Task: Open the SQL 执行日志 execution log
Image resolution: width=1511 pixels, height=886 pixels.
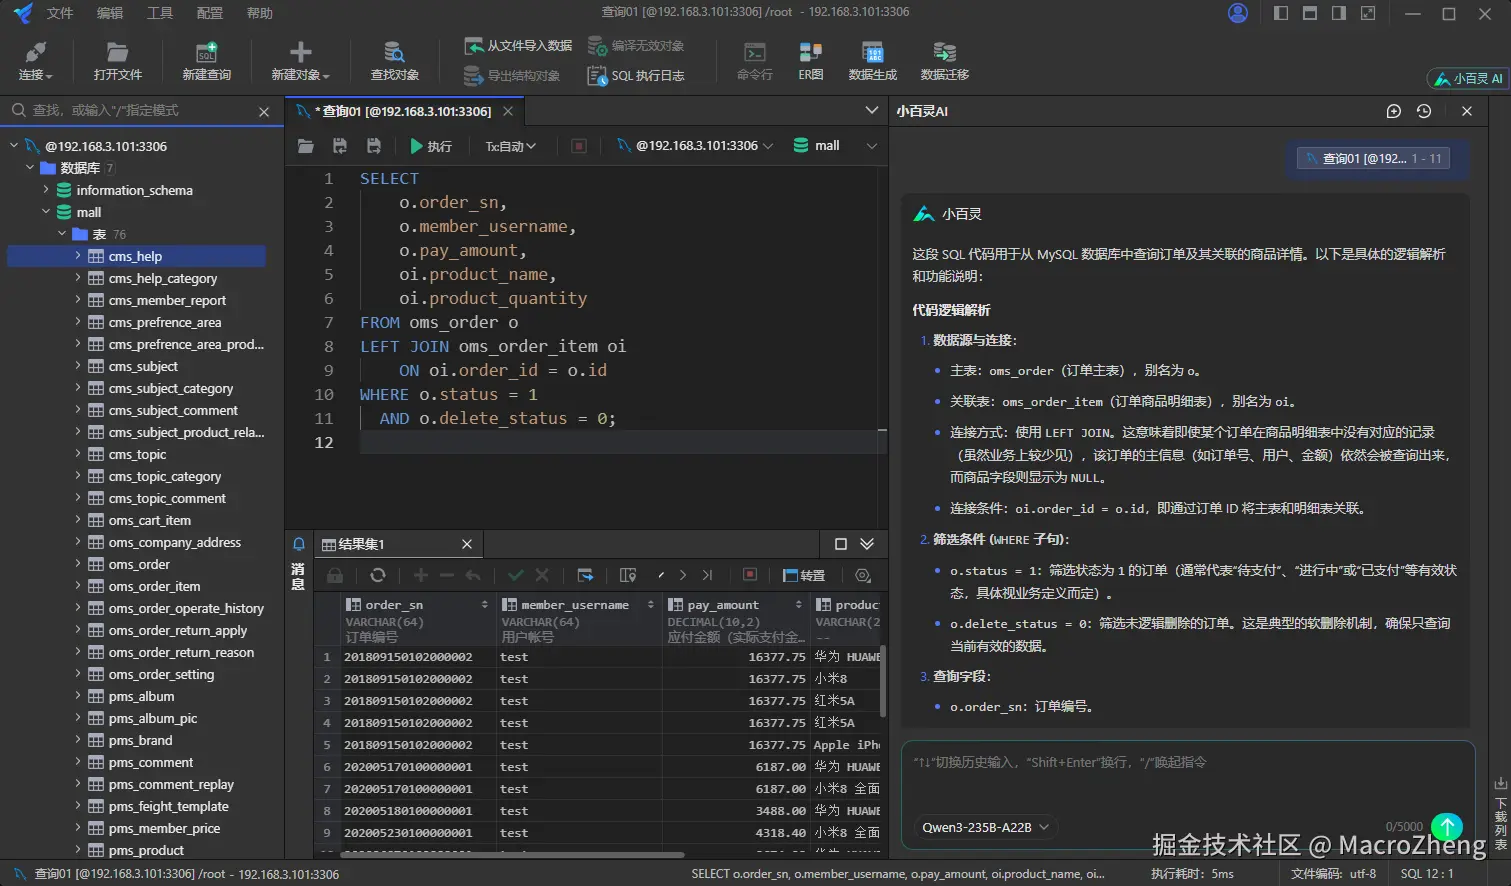Action: [x=636, y=76]
